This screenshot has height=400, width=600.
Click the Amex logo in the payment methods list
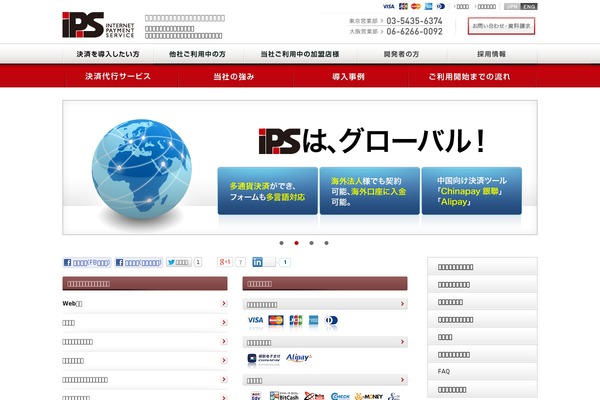point(314,320)
